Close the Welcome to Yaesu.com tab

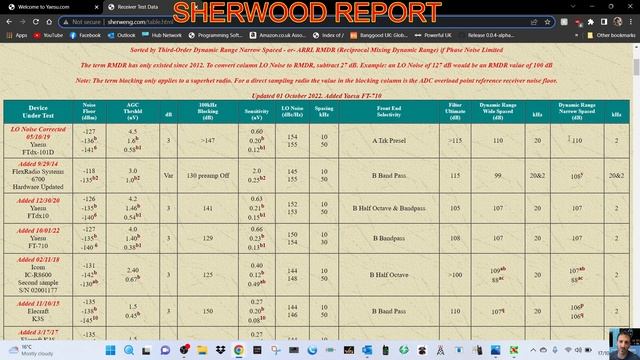(96, 7)
